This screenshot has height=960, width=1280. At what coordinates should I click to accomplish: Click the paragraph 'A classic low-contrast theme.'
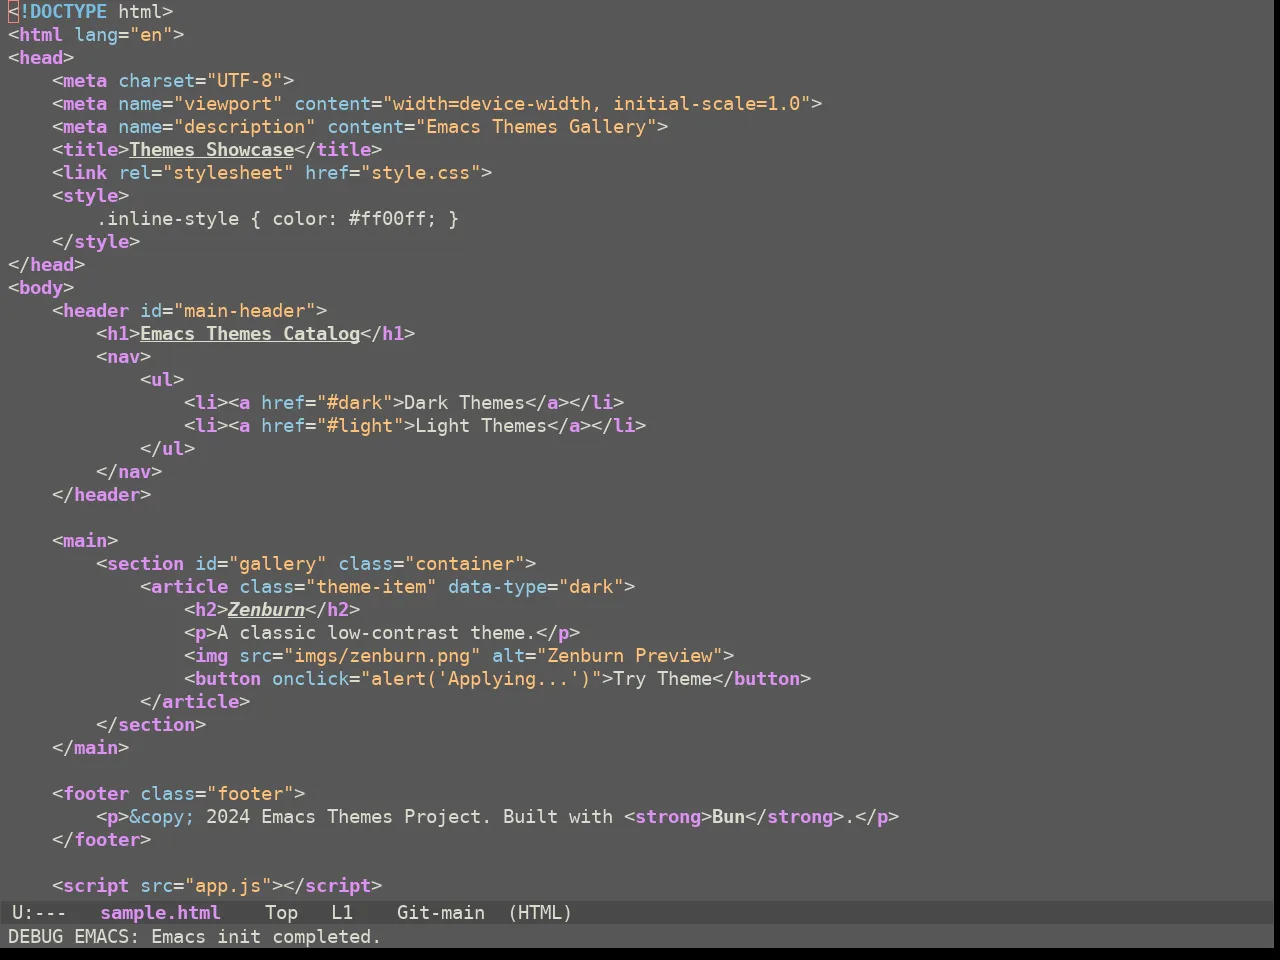coord(377,633)
